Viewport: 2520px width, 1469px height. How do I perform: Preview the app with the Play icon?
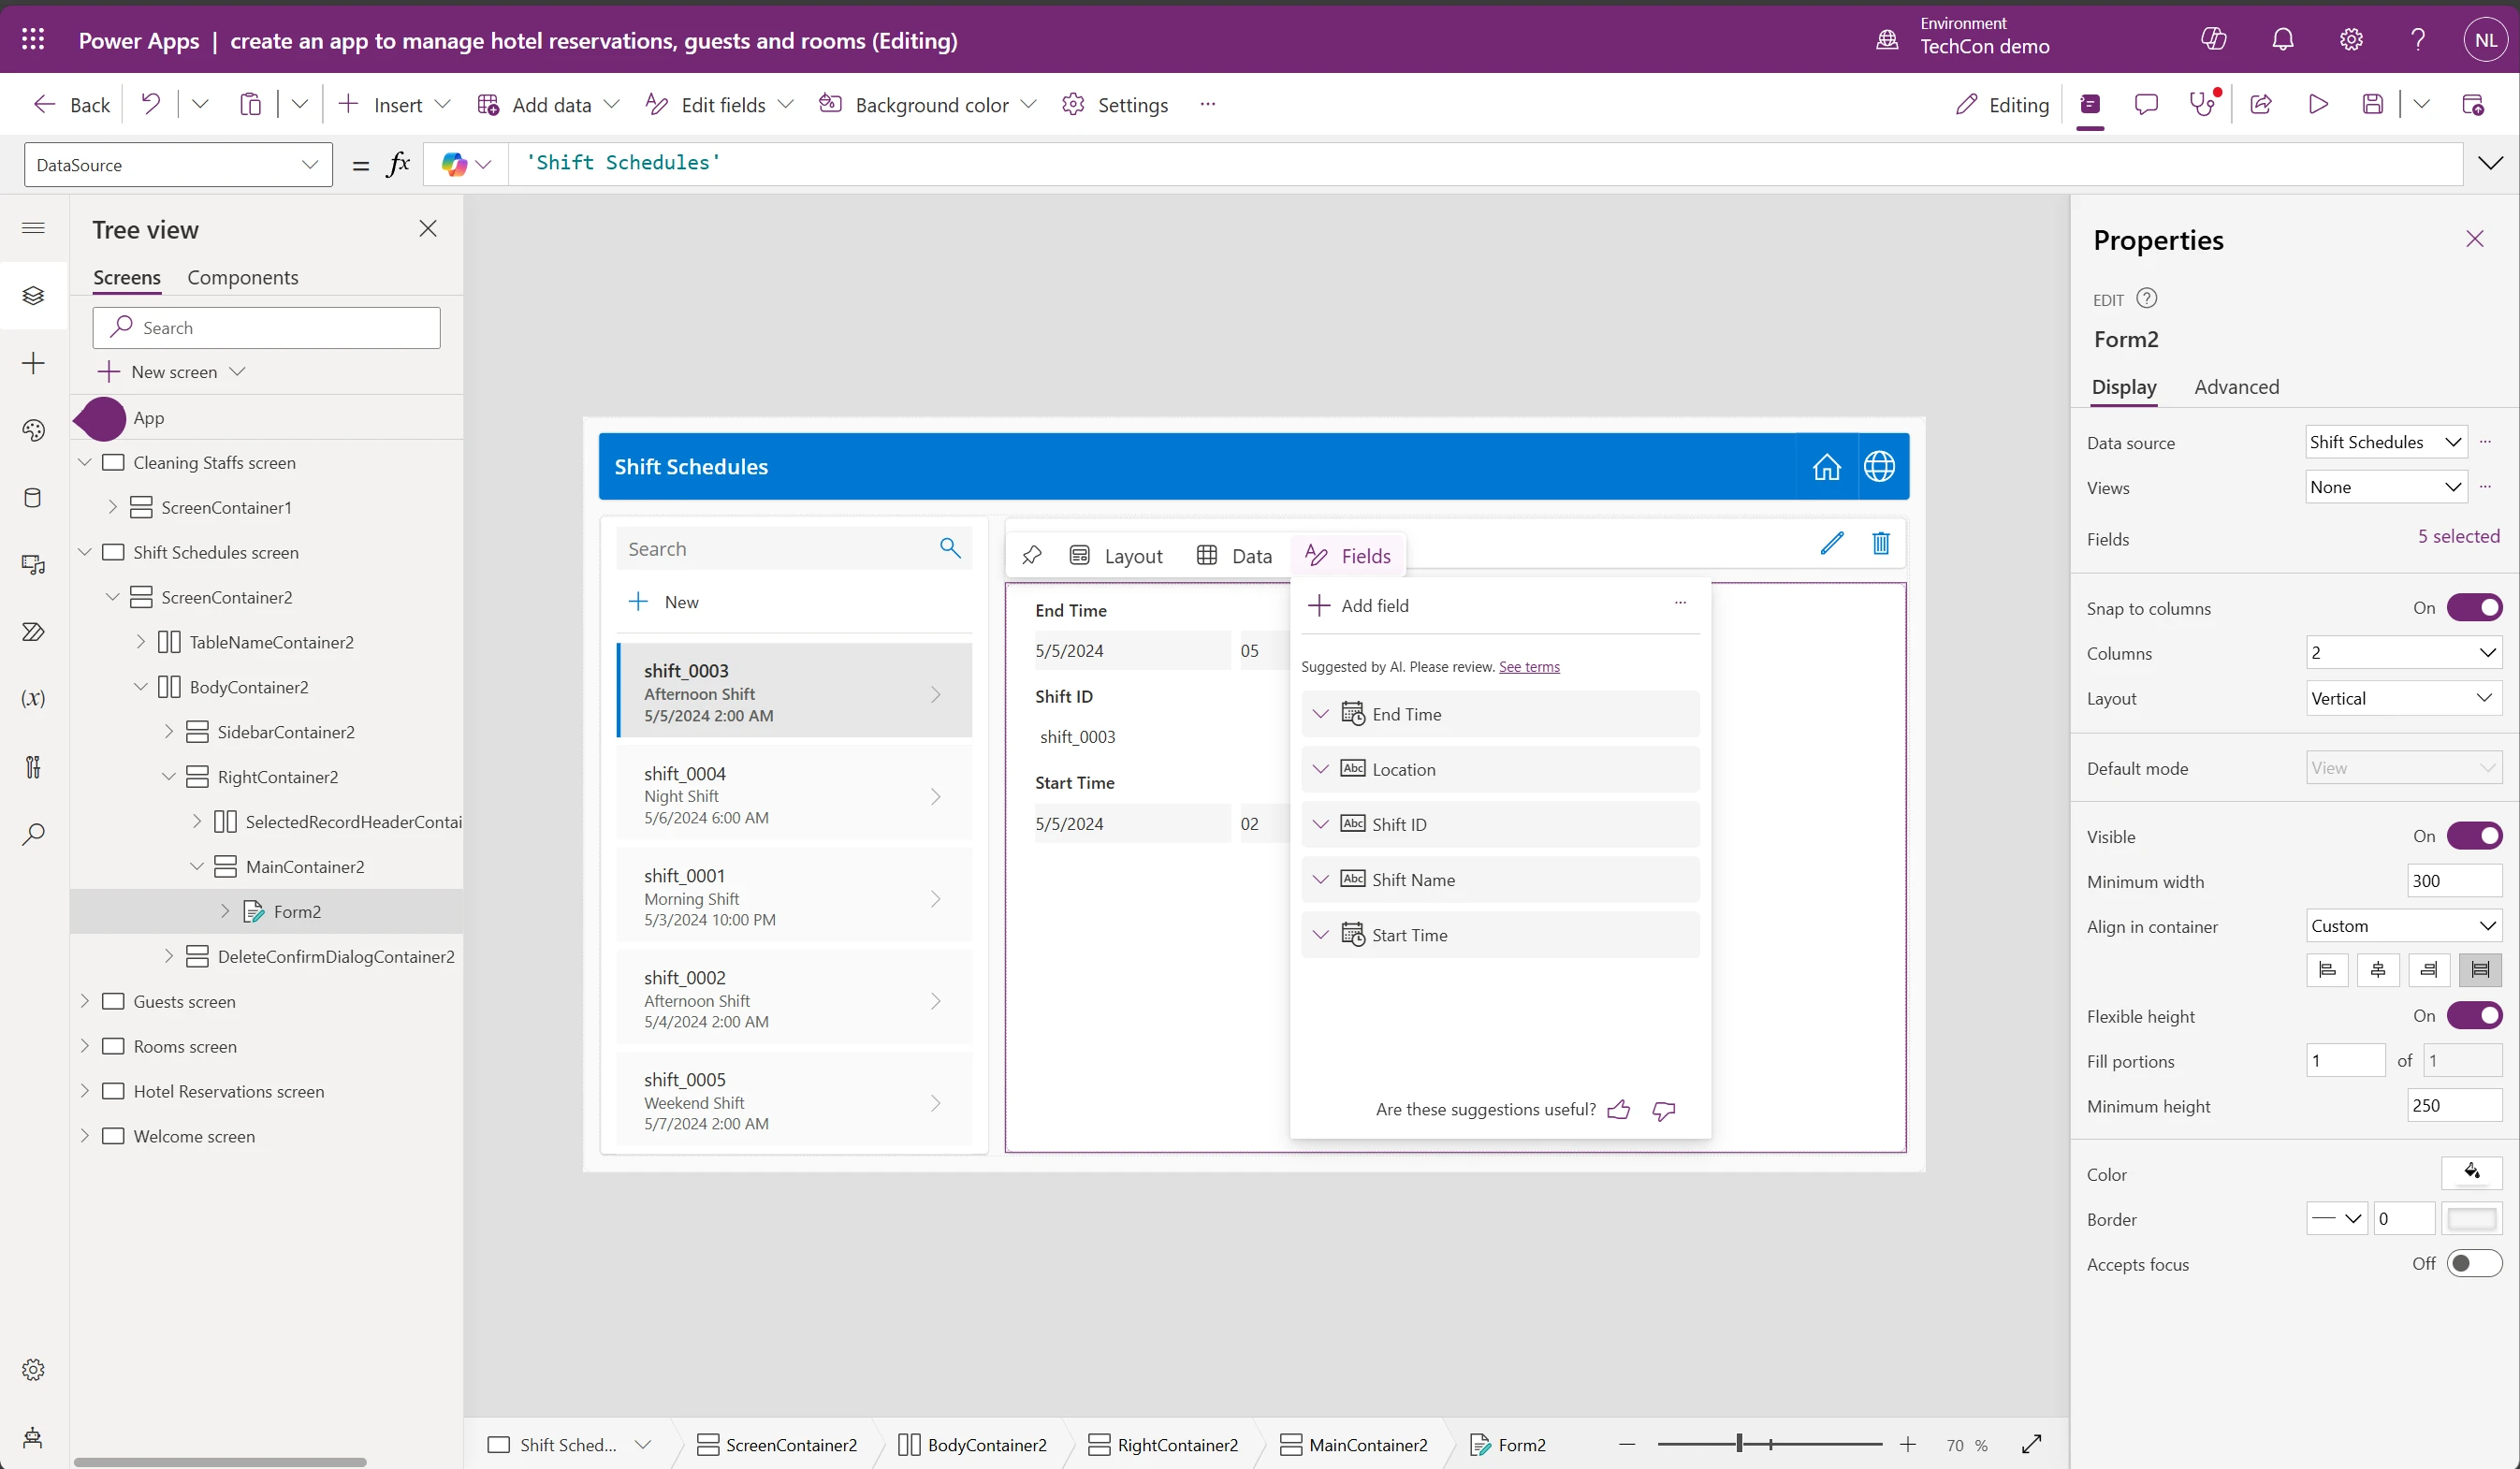(x=2319, y=104)
